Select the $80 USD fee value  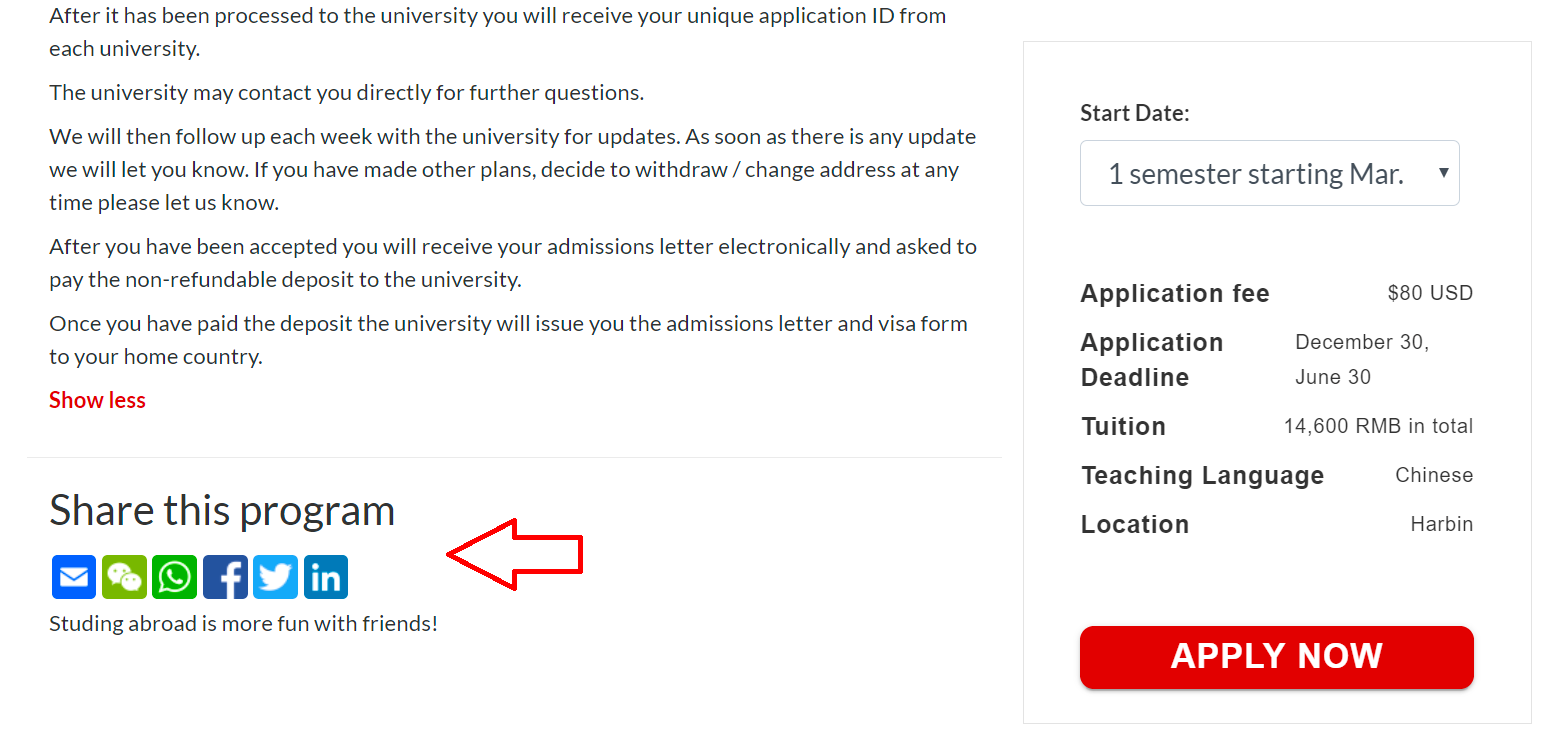point(1430,294)
